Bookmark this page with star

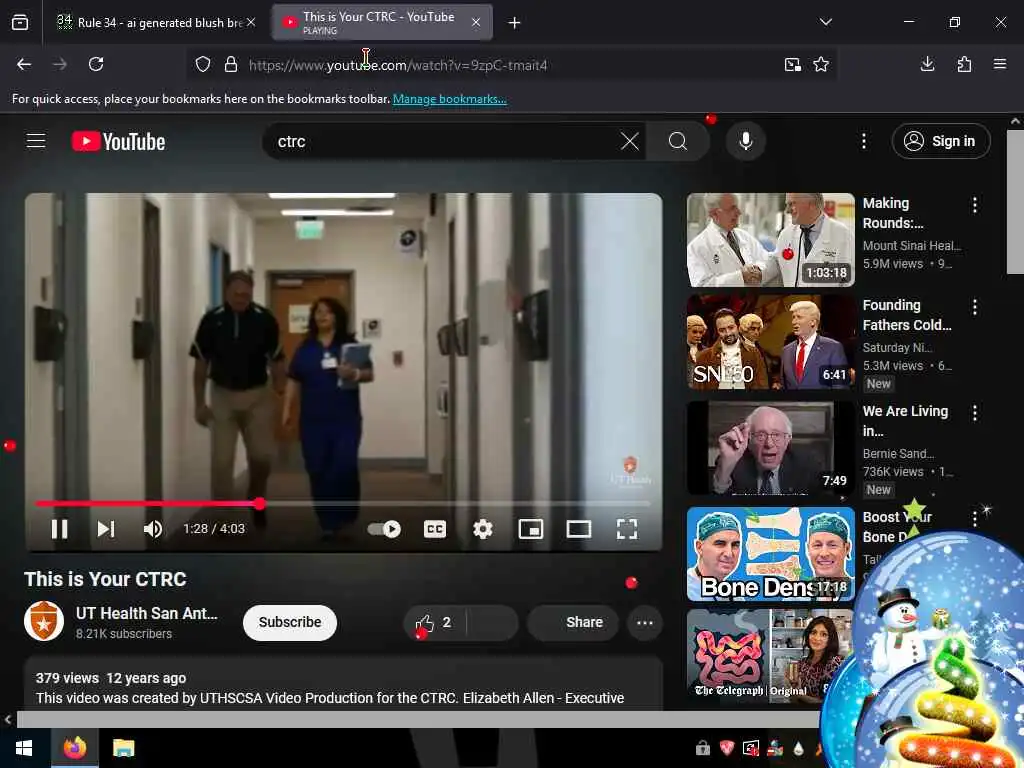pos(821,65)
